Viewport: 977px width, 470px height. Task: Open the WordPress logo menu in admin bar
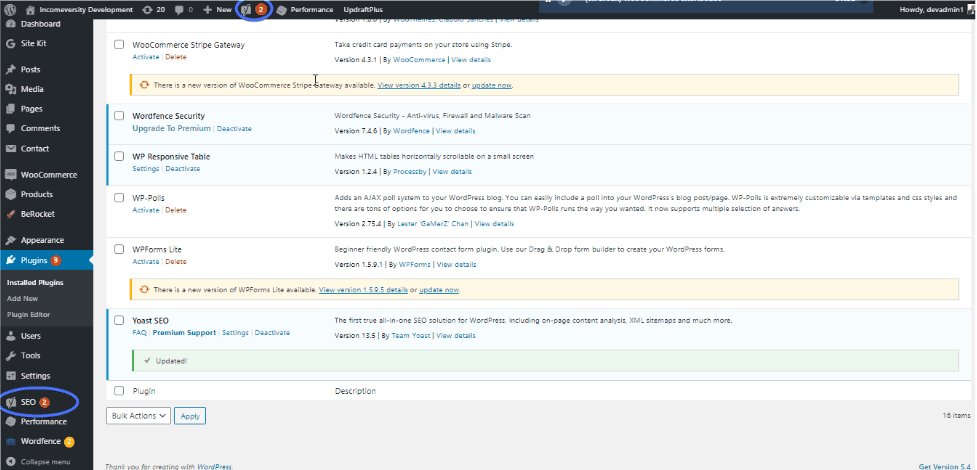click(x=11, y=9)
